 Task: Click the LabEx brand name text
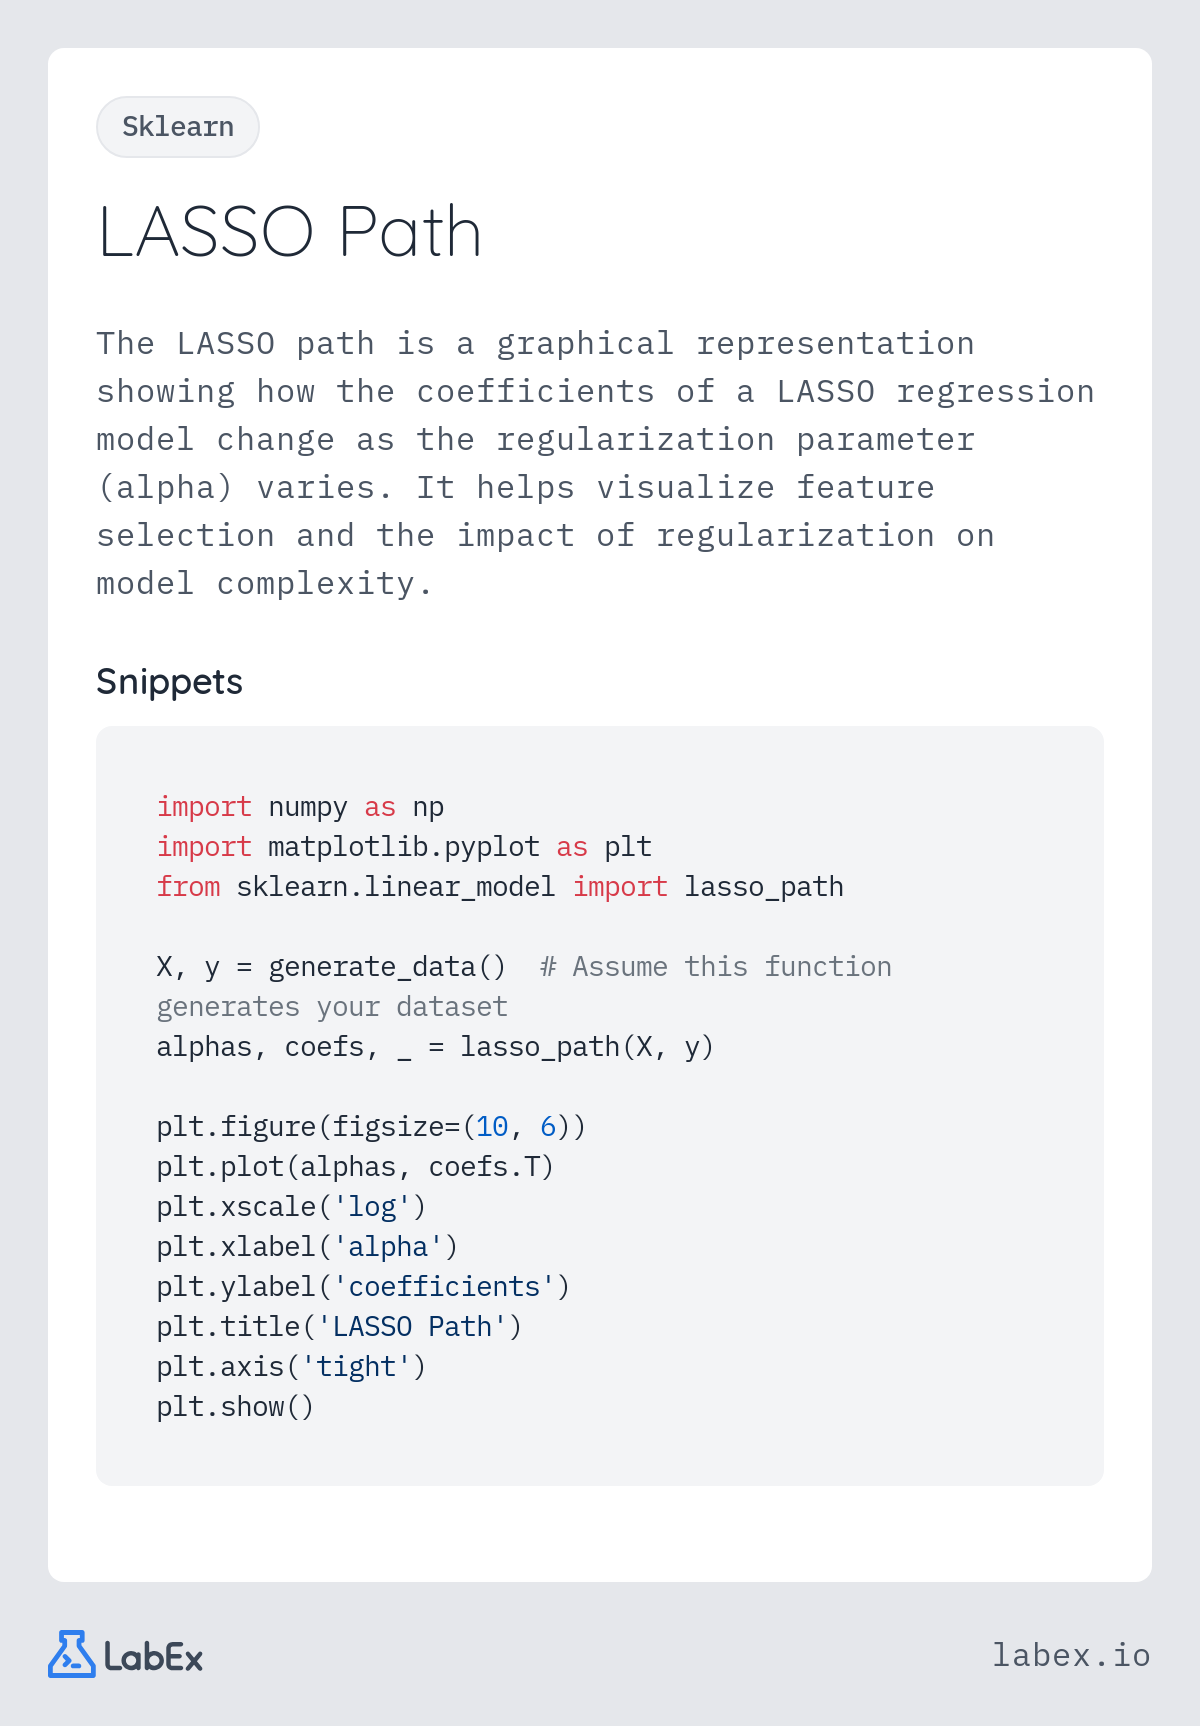click(x=154, y=1657)
